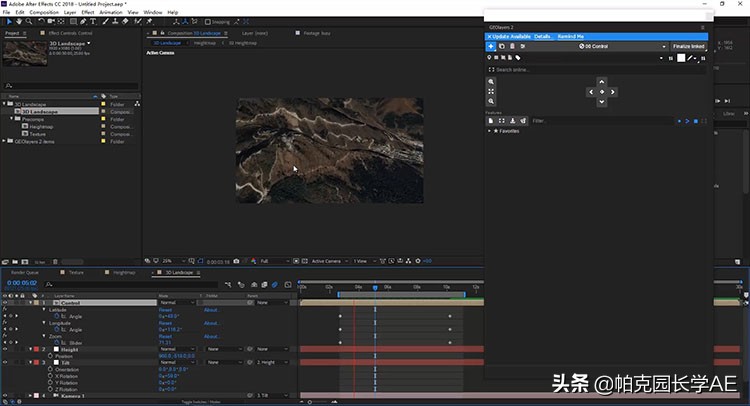750x406 pixels.
Task: Click the trash icon in GEOlayers panel
Action: pos(513,46)
